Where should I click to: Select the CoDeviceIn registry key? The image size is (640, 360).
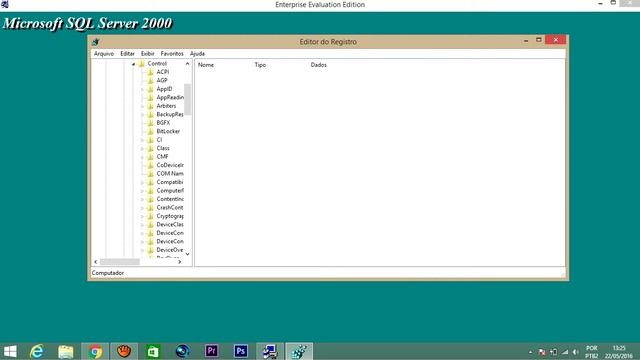(x=170, y=165)
